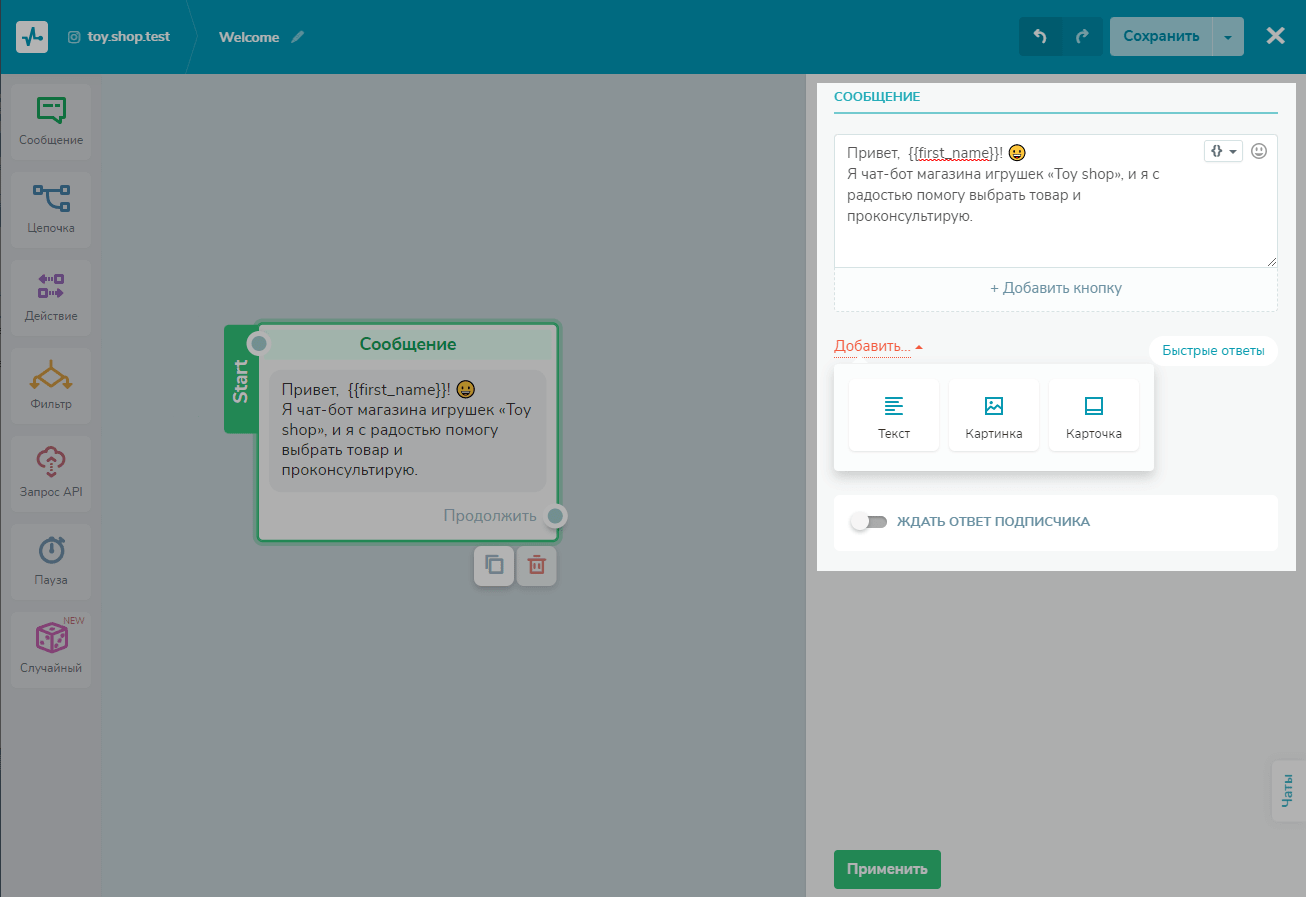
Task: Collapse the Добавить... dropdown menu
Action: pos(878,347)
